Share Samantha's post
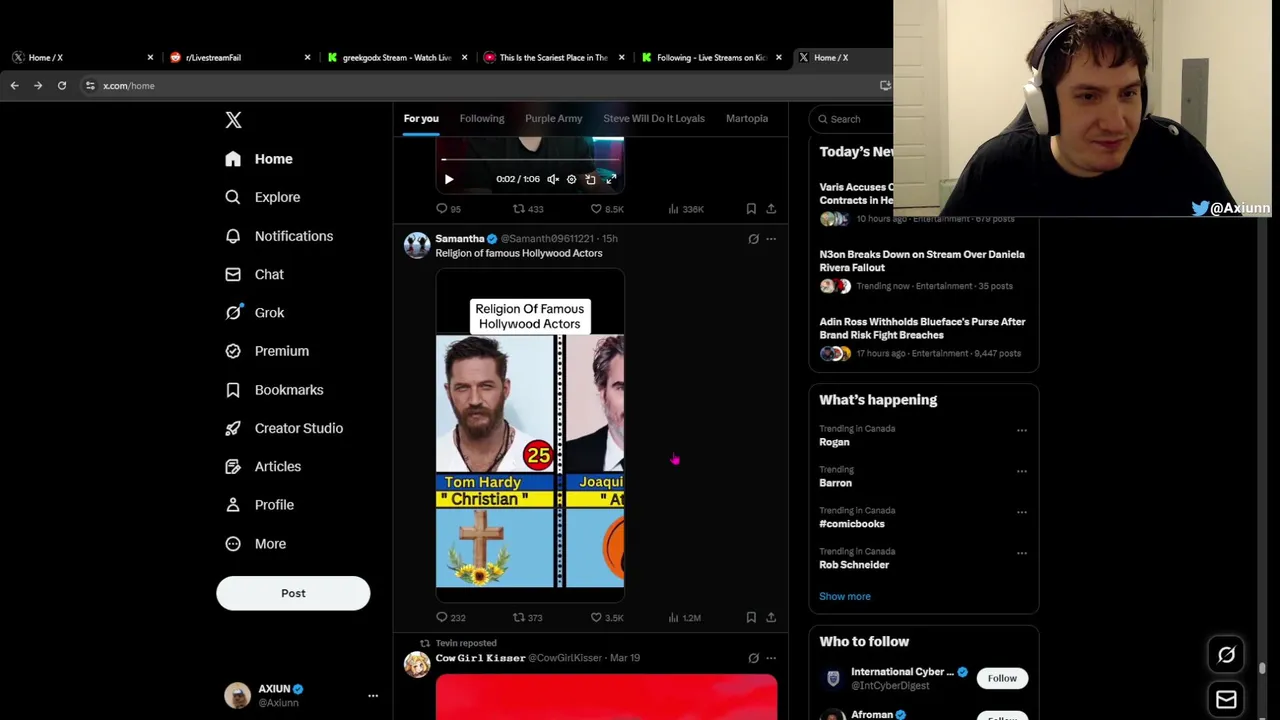Image resolution: width=1280 pixels, height=720 pixels. pyautogui.click(x=771, y=618)
